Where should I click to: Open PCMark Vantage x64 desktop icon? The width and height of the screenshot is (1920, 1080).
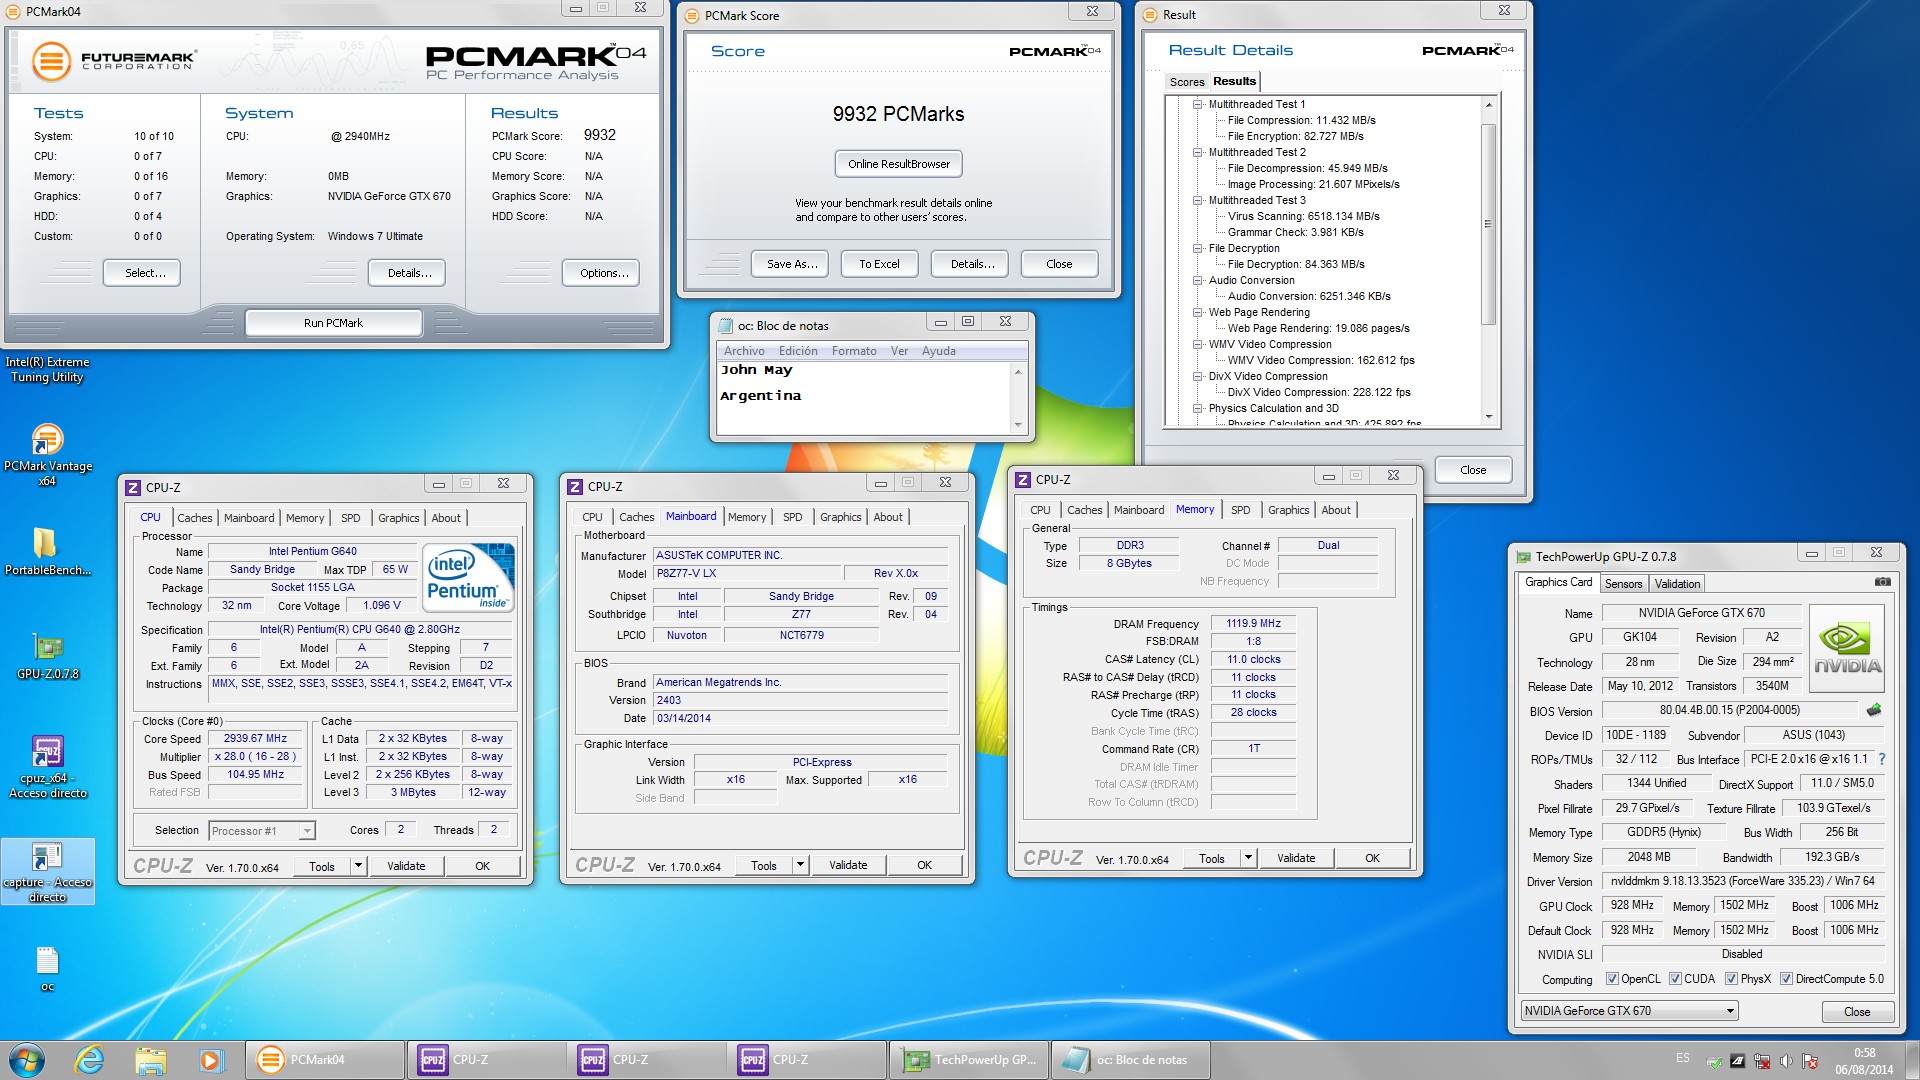click(47, 455)
